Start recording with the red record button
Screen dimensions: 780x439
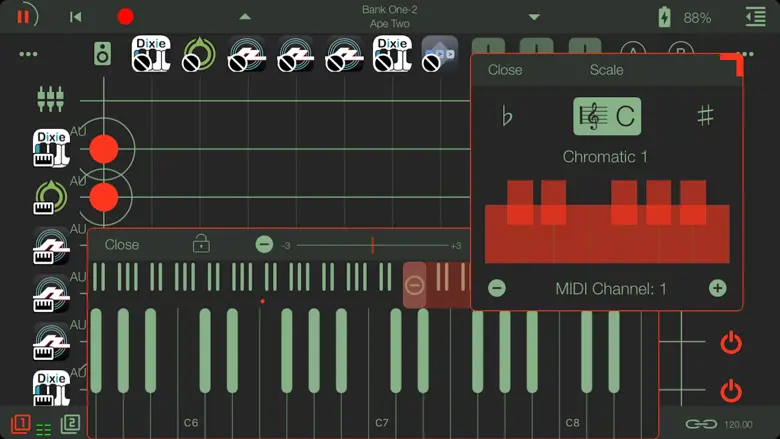pyautogui.click(x=125, y=17)
